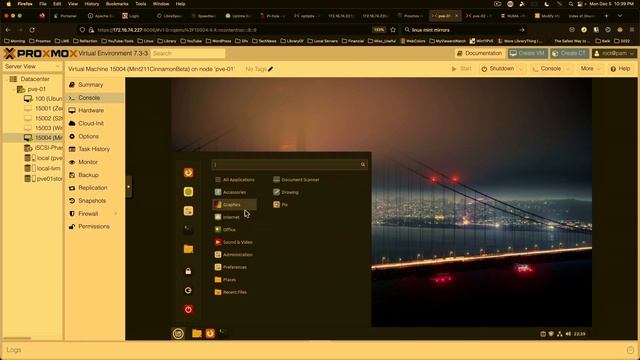
Task: Click the Start button
Action: coord(462,69)
